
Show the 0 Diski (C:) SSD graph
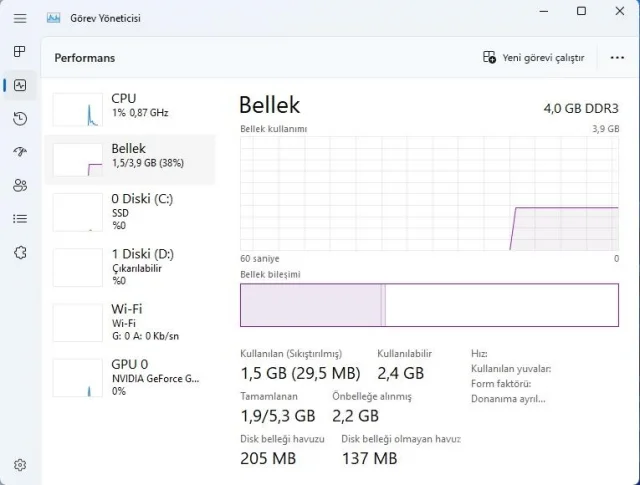(x=130, y=212)
